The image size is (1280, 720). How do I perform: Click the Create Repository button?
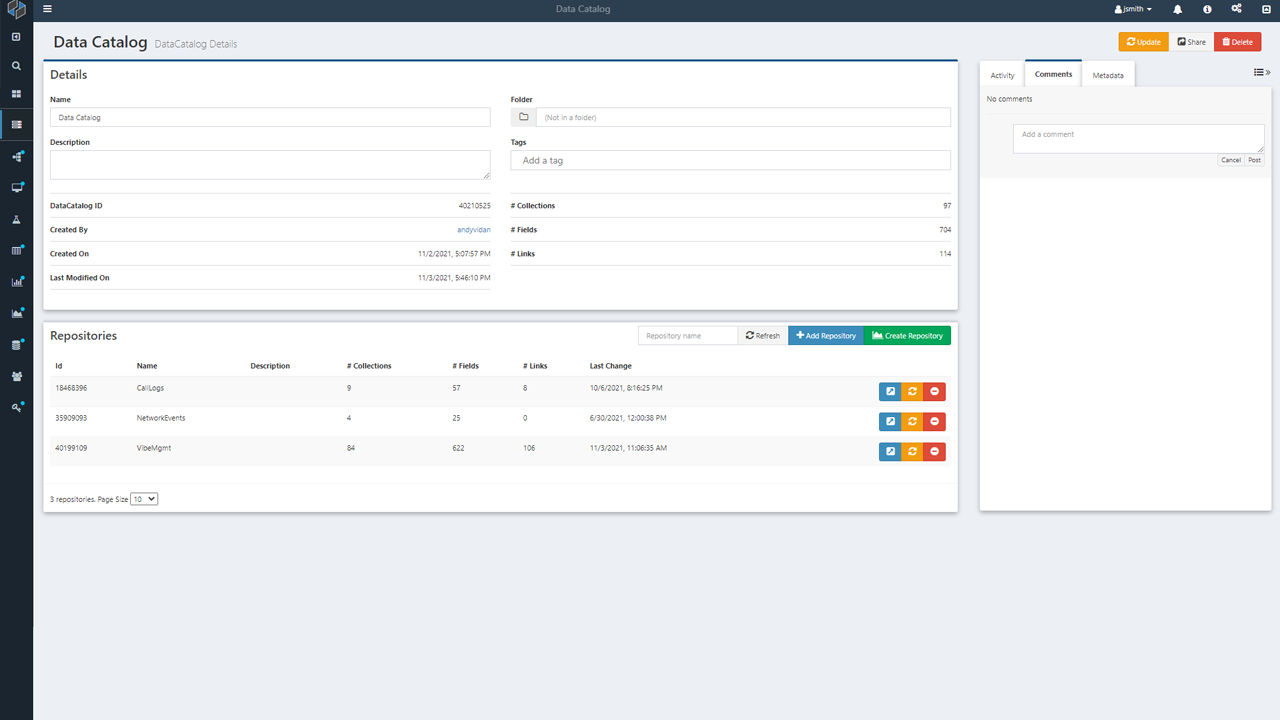pyautogui.click(x=906, y=335)
